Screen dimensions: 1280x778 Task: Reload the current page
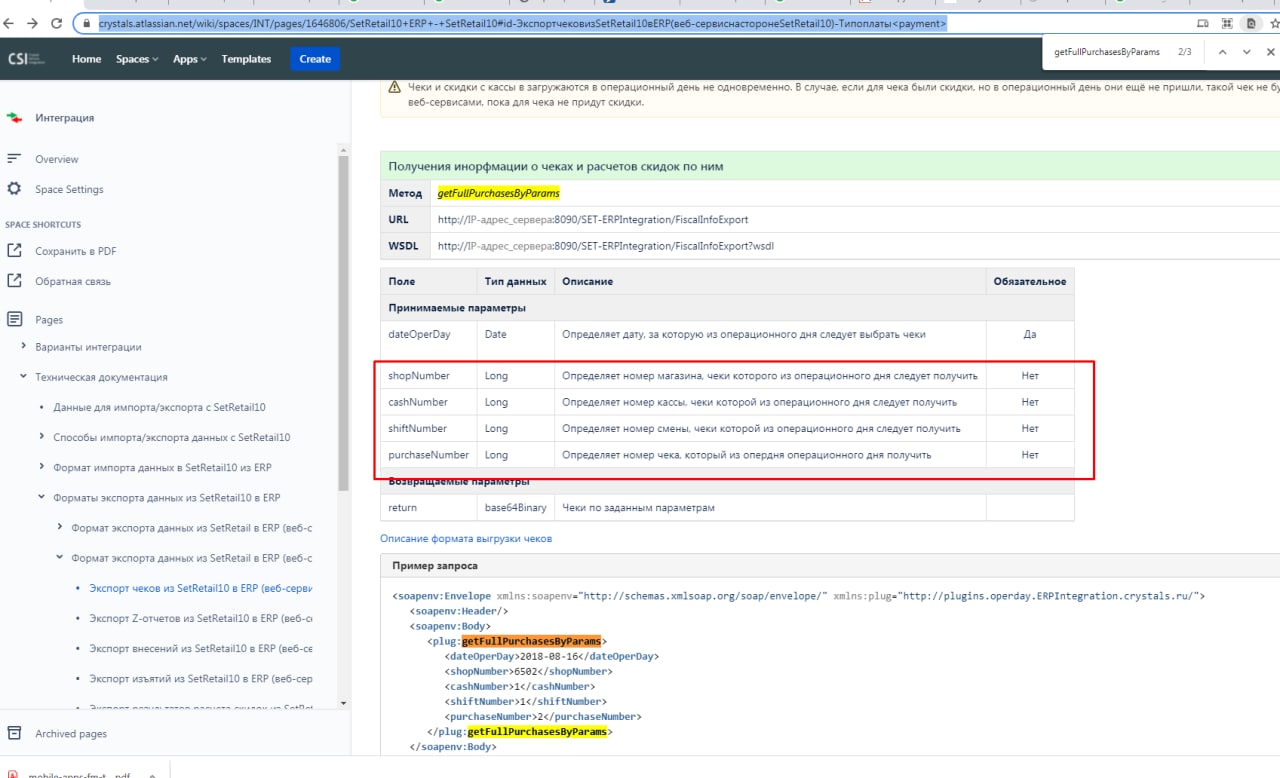(56, 23)
